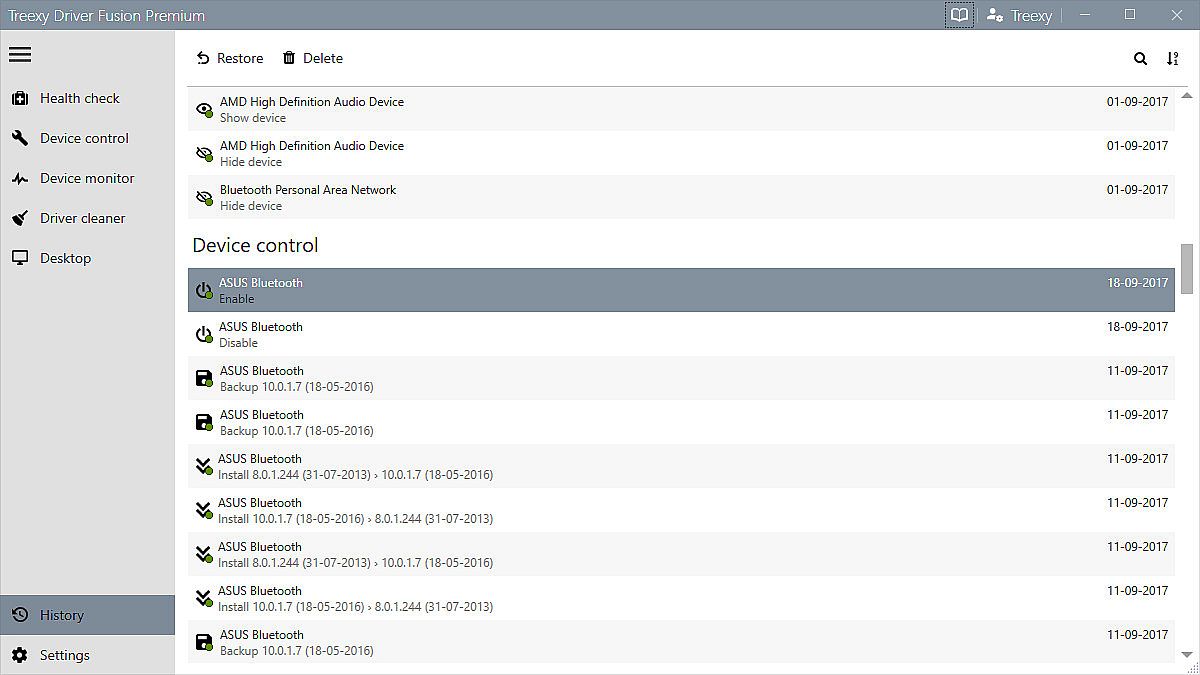This screenshot has width=1200, height=675.
Task: Click install icon of second 8.0.1.244 › 10.0.1.7 entry
Action: click(204, 554)
